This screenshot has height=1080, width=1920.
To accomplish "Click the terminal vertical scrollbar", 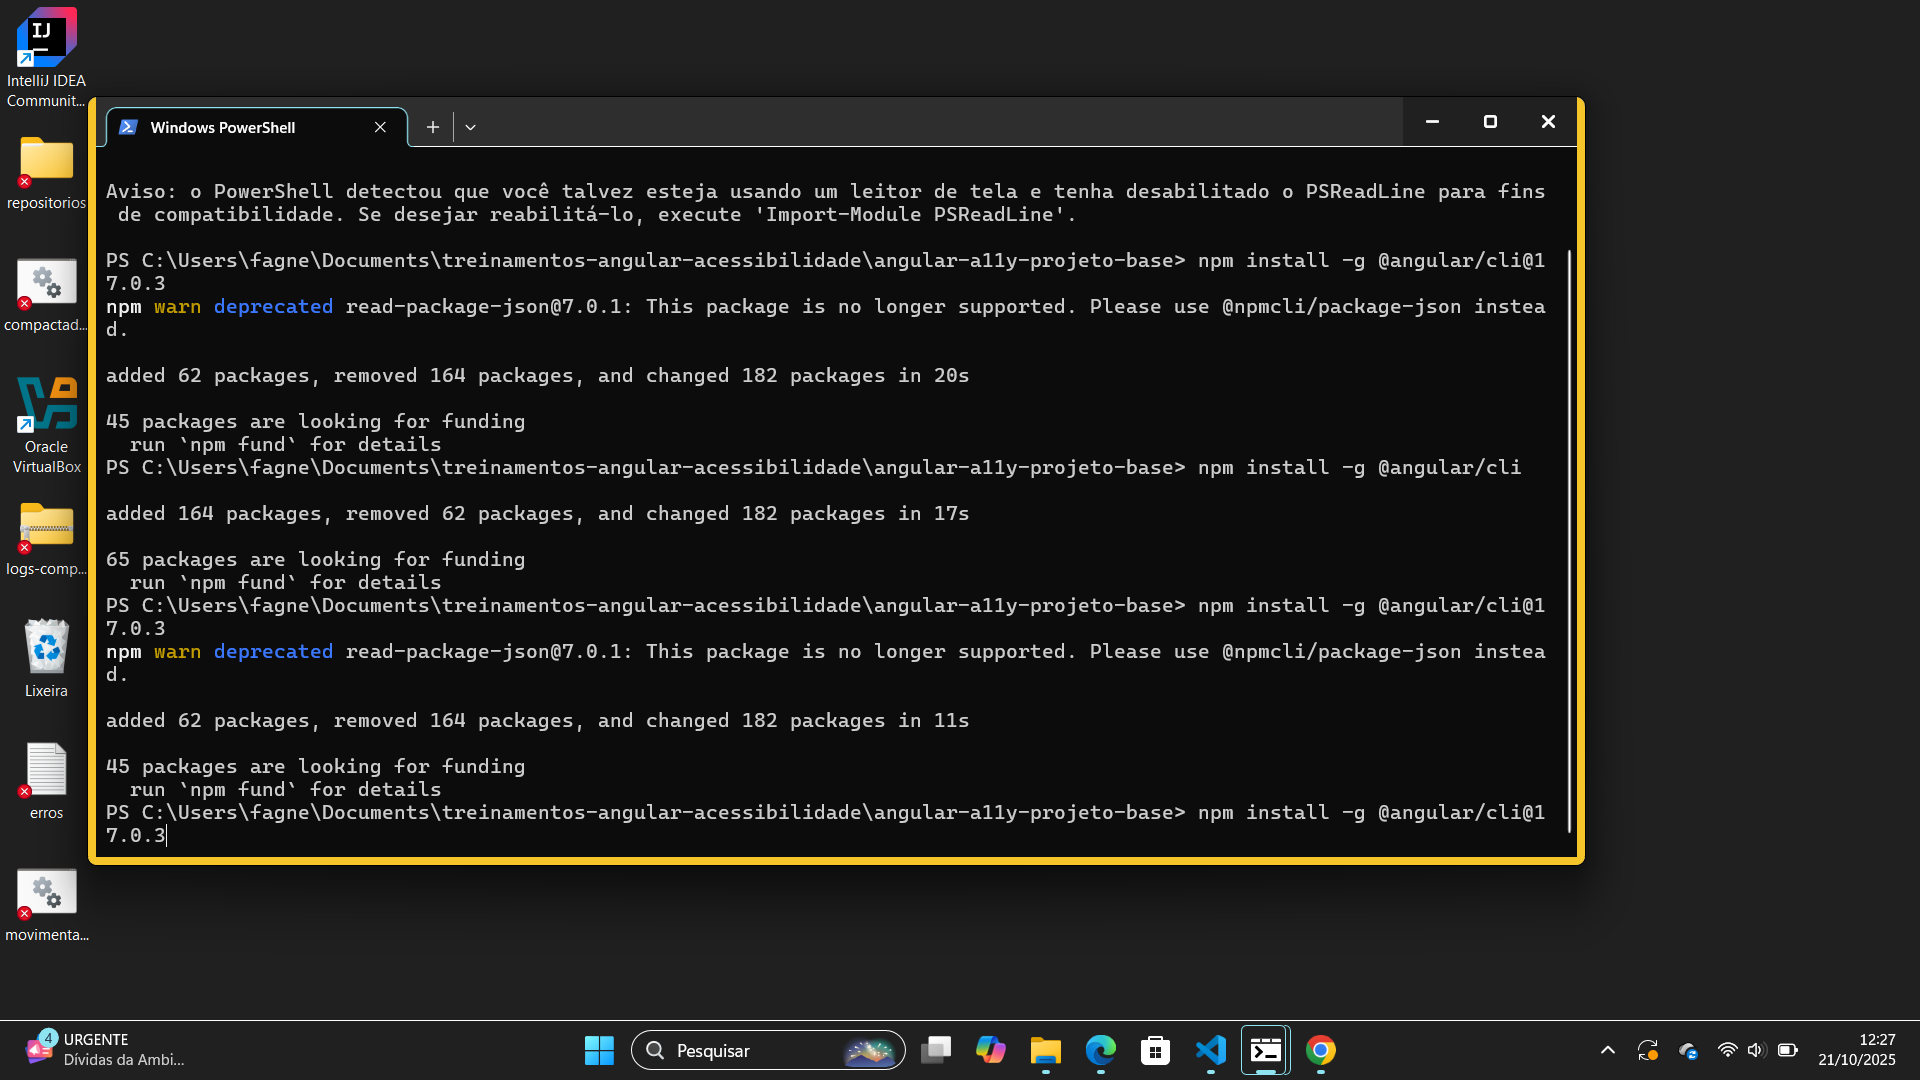I will [x=1569, y=540].
